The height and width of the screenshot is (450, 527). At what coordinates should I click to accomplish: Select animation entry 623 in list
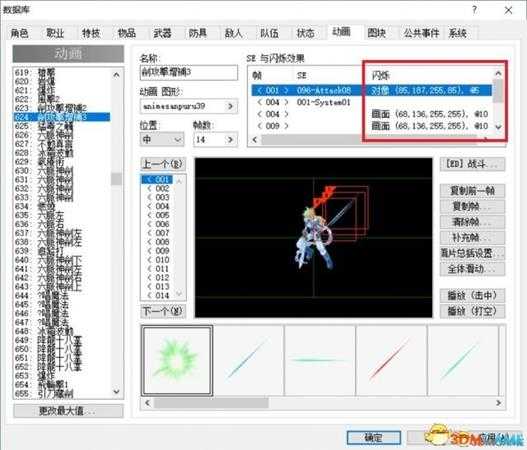click(62, 108)
